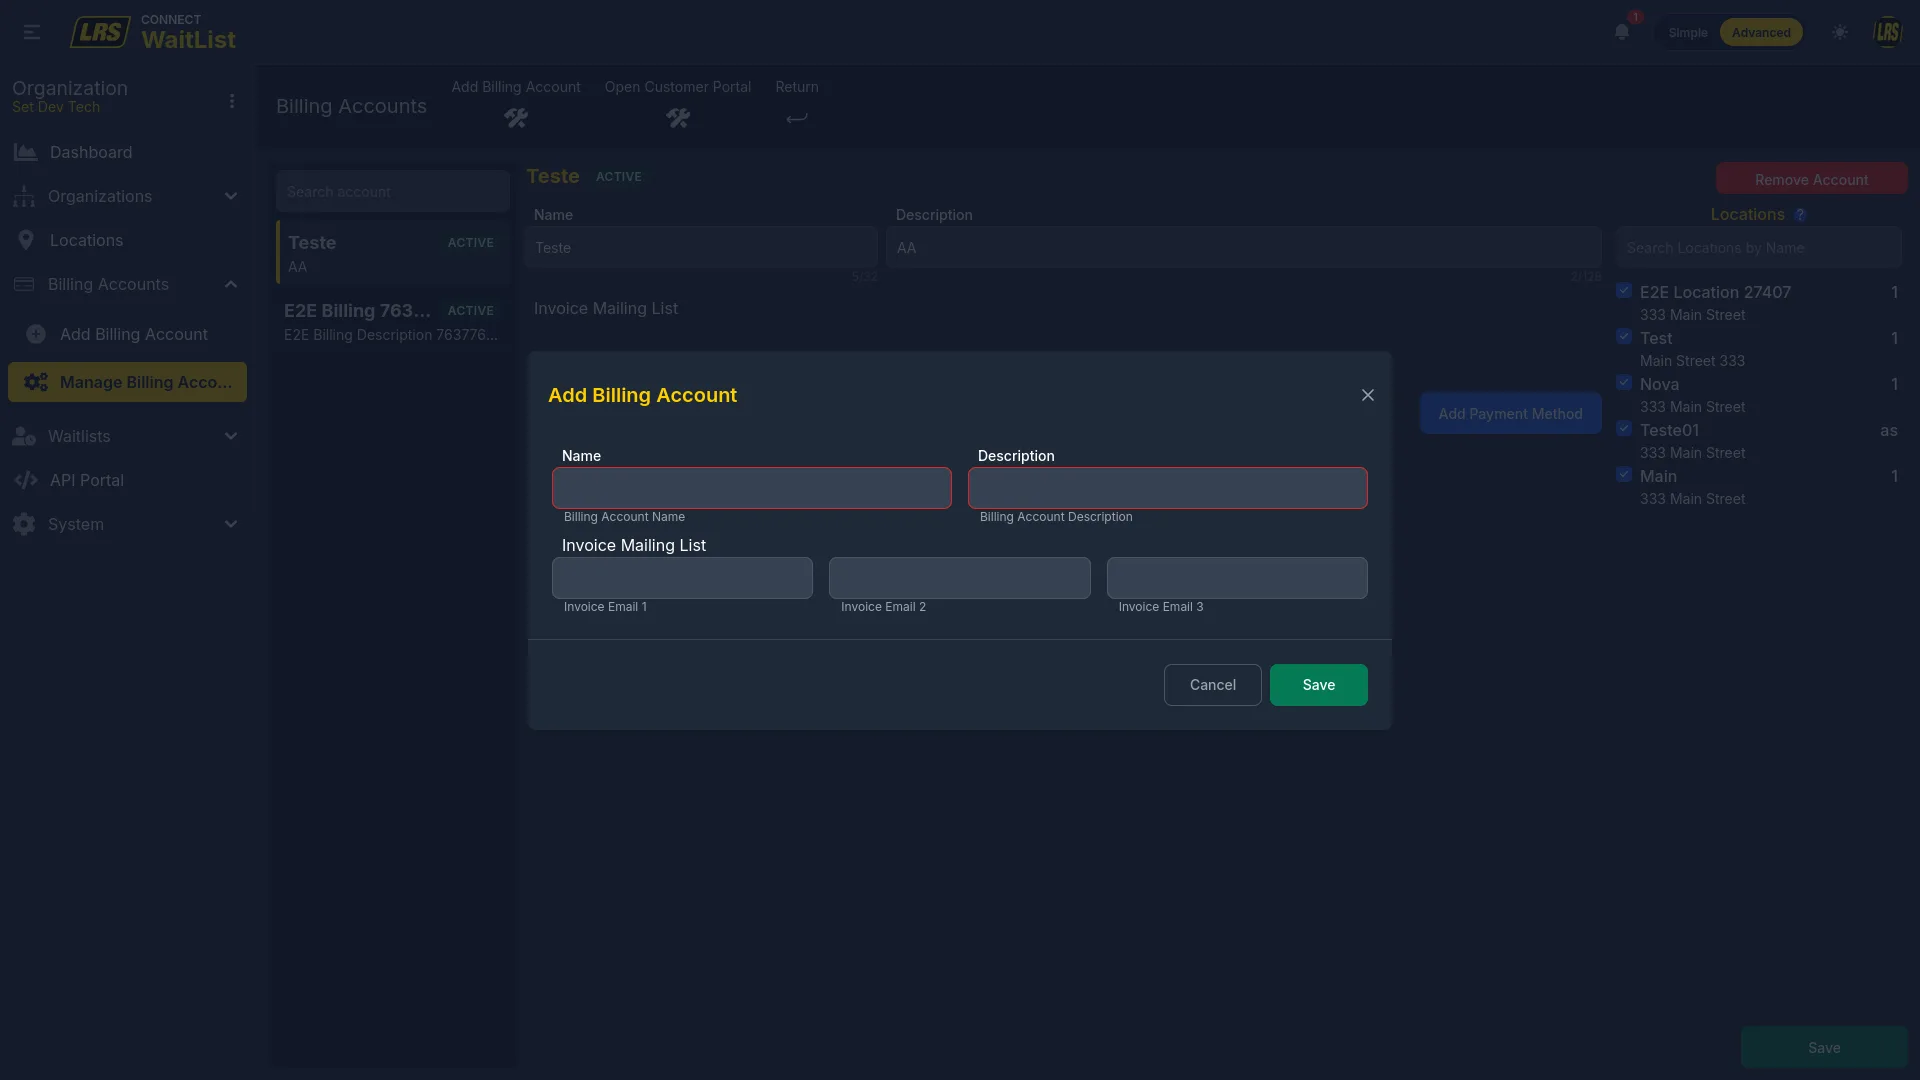The image size is (1920, 1080).
Task: Uncheck the Main location checkbox
Action: [1624, 475]
